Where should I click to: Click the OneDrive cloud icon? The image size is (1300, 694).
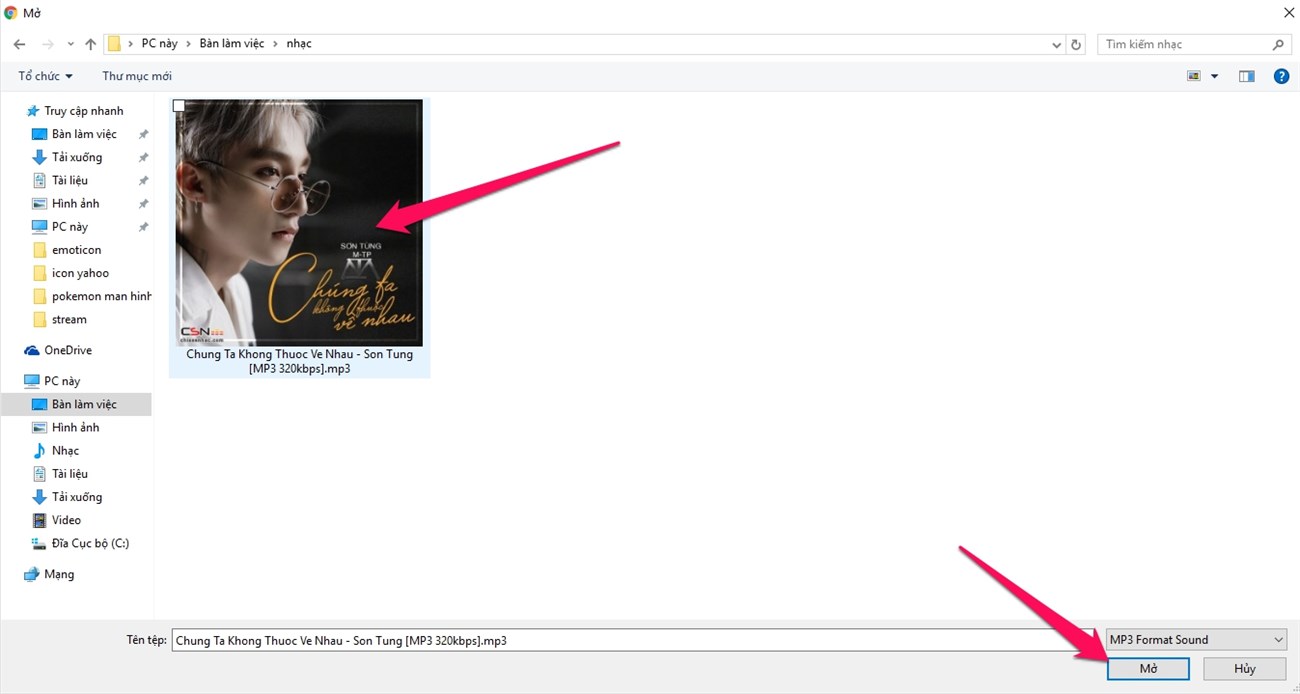[x=32, y=350]
